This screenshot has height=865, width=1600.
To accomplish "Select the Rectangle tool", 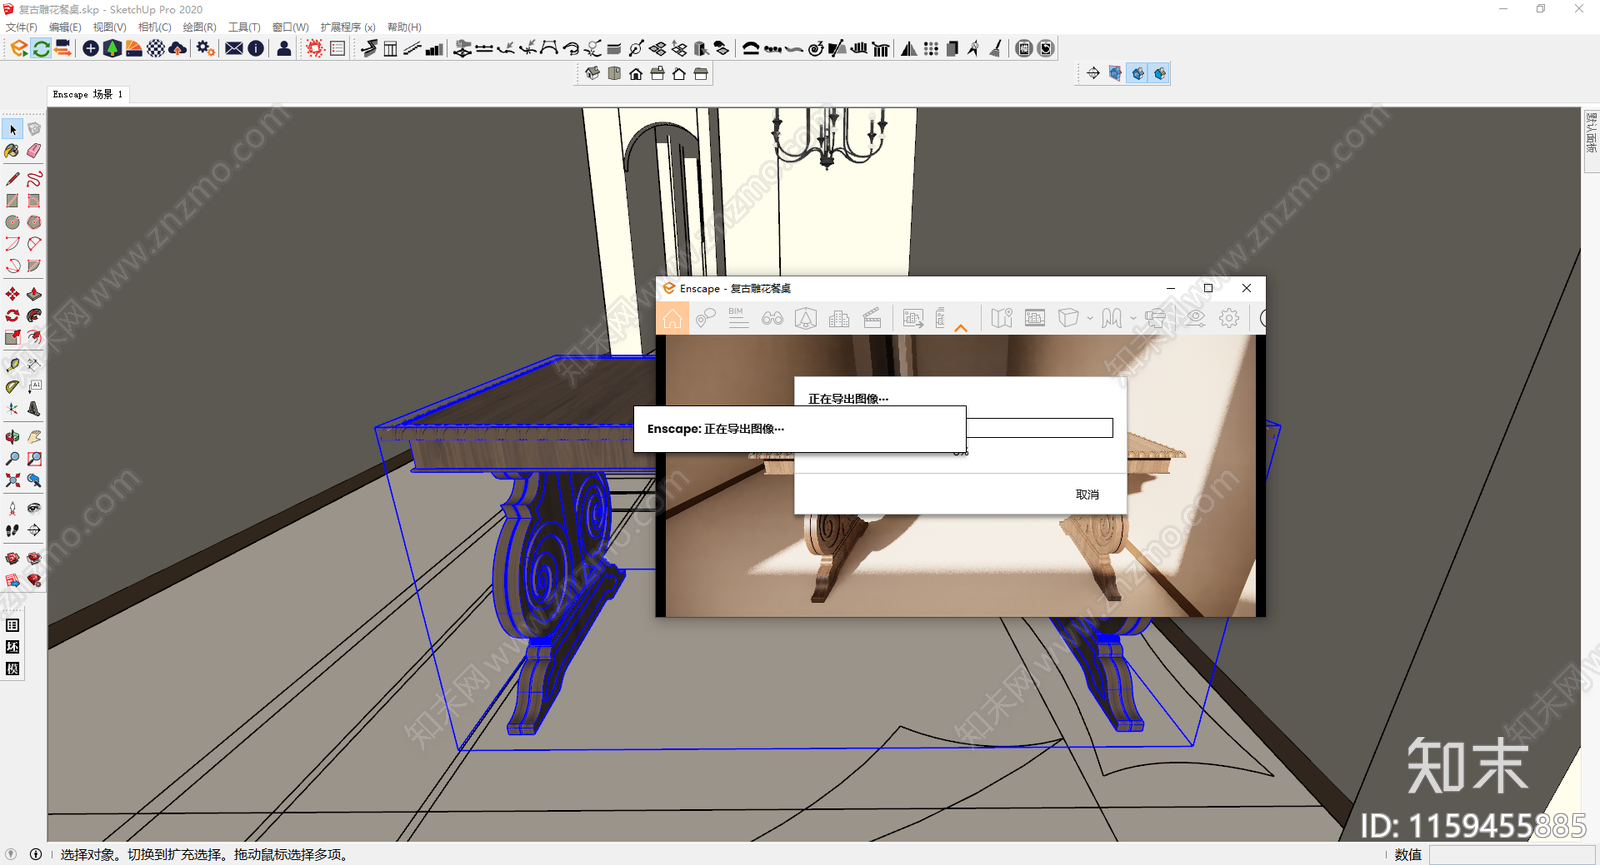I will tap(12, 201).
